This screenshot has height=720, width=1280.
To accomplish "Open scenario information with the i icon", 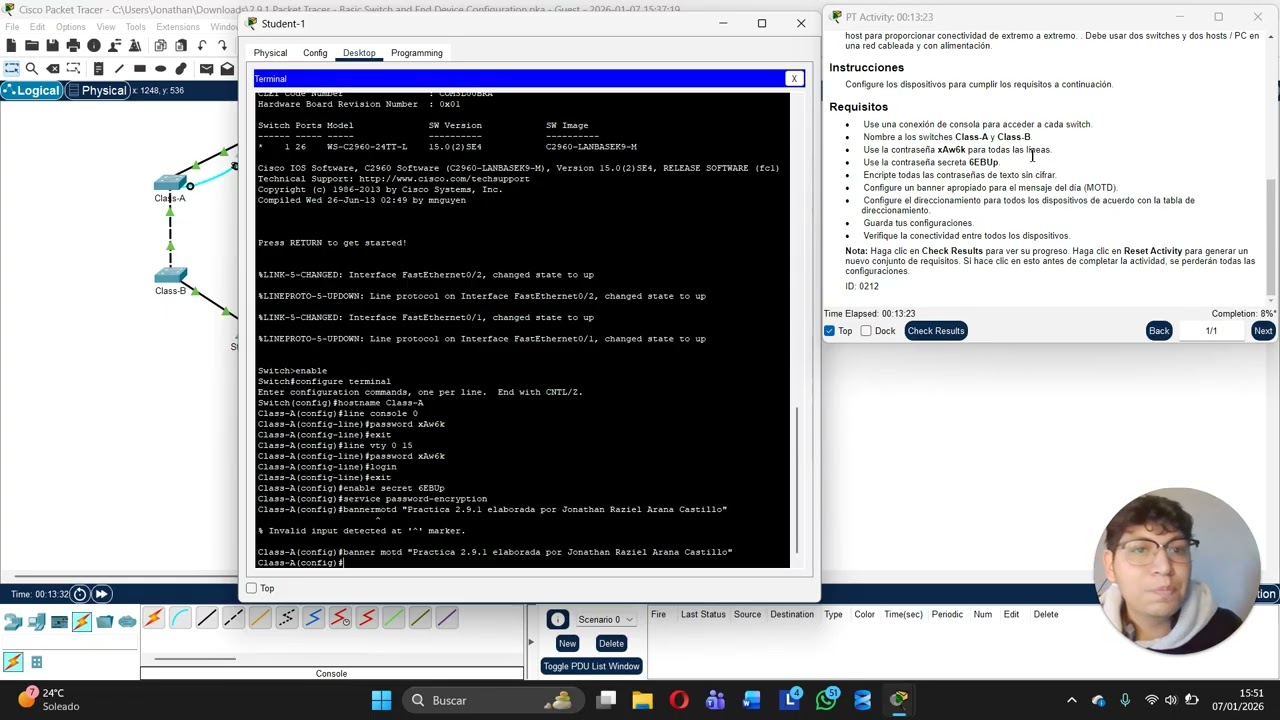I will click(557, 619).
